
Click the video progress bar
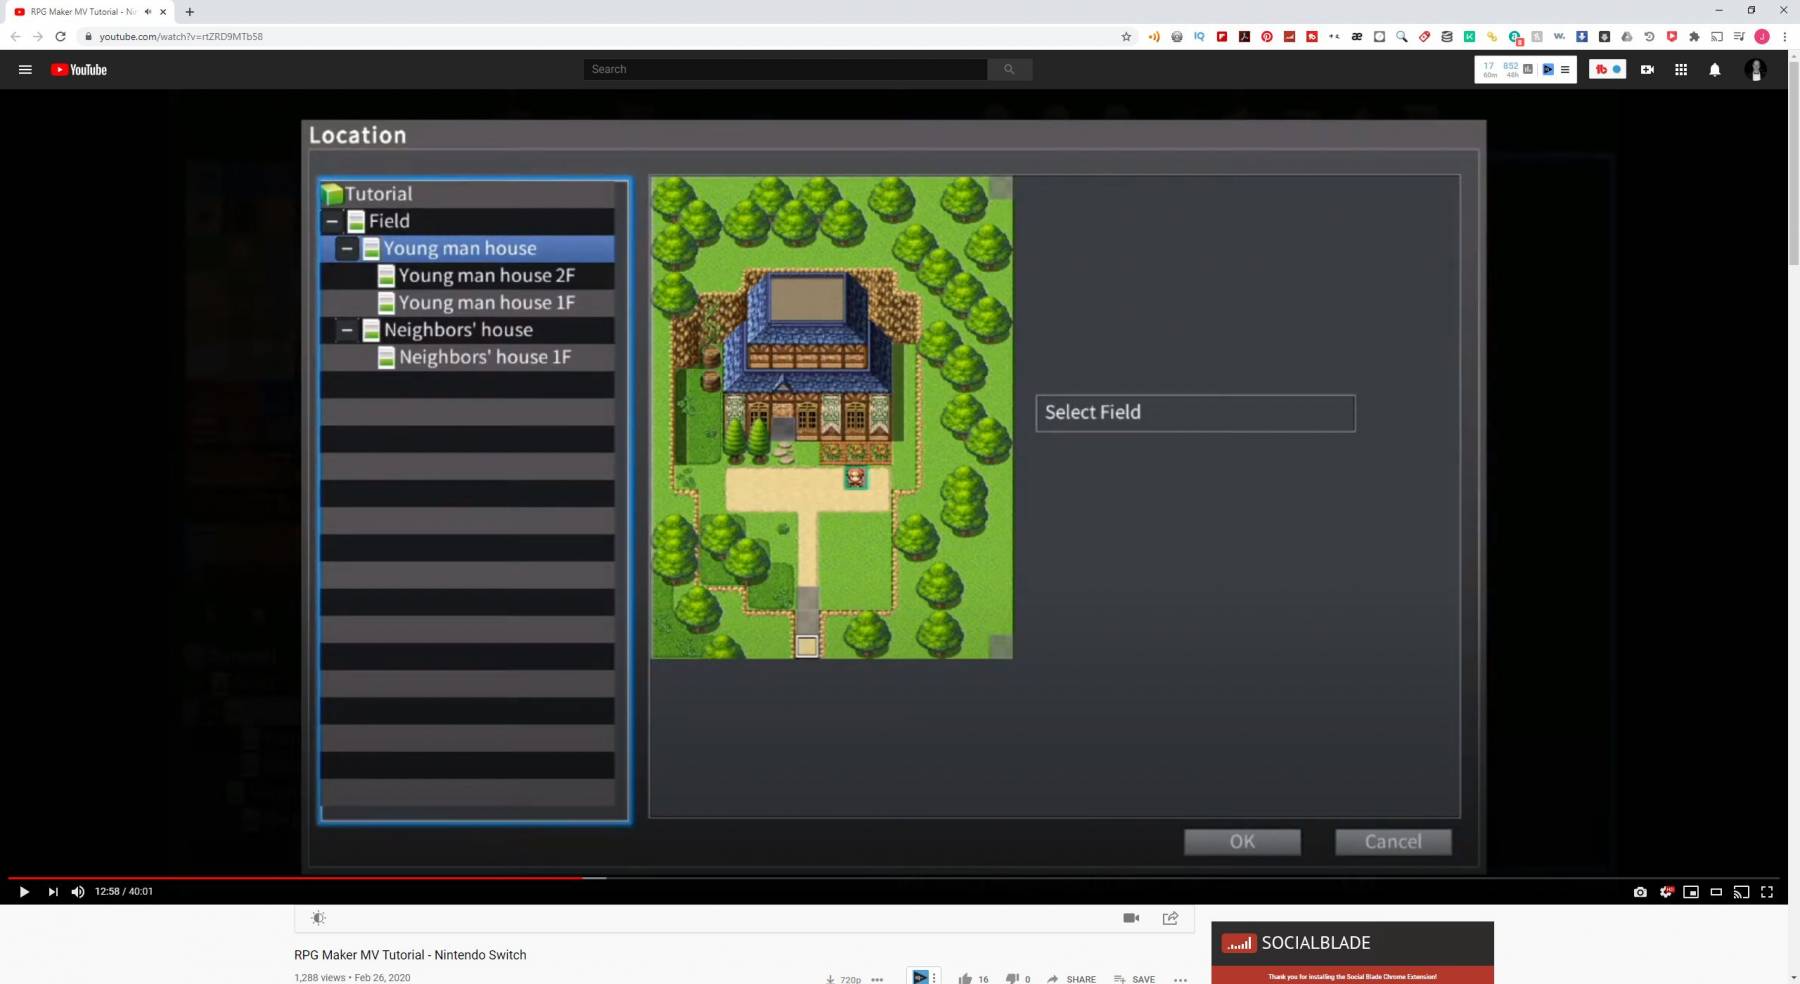(x=893, y=878)
